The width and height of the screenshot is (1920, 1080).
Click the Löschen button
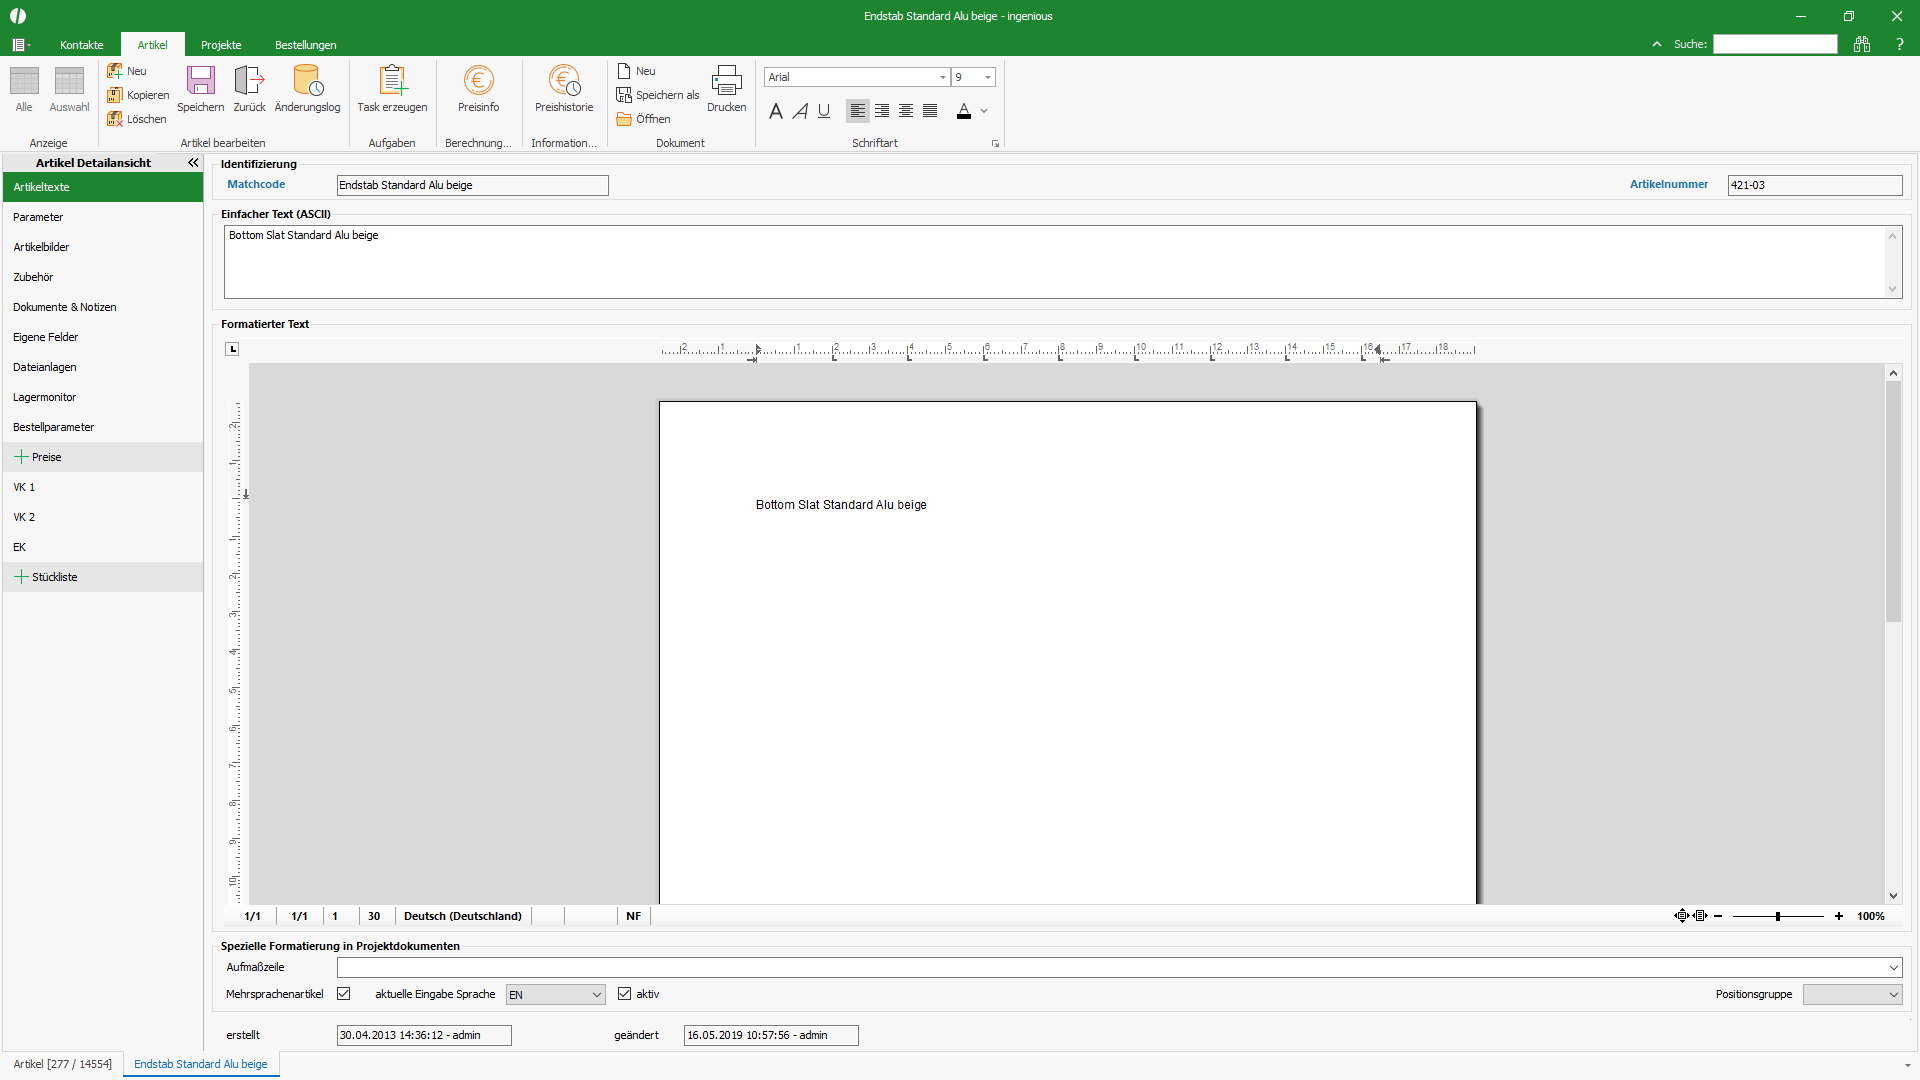(137, 119)
